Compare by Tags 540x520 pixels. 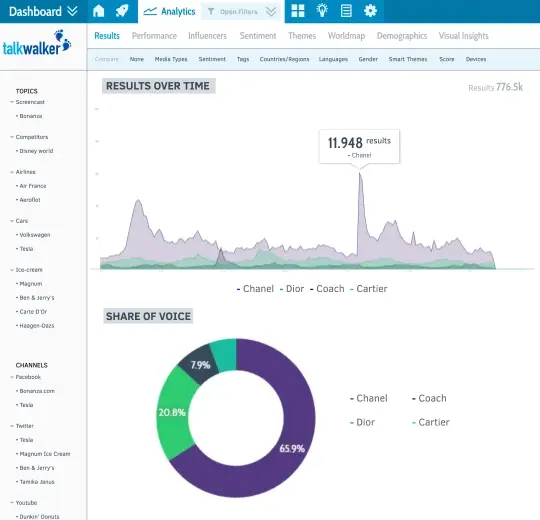[x=243, y=59]
